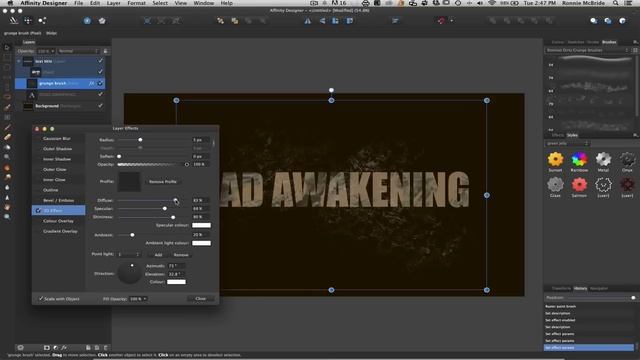Viewport: 640px width, 360px height.
Task: Select the zoom tool at toolbox bottom
Action: point(7,217)
